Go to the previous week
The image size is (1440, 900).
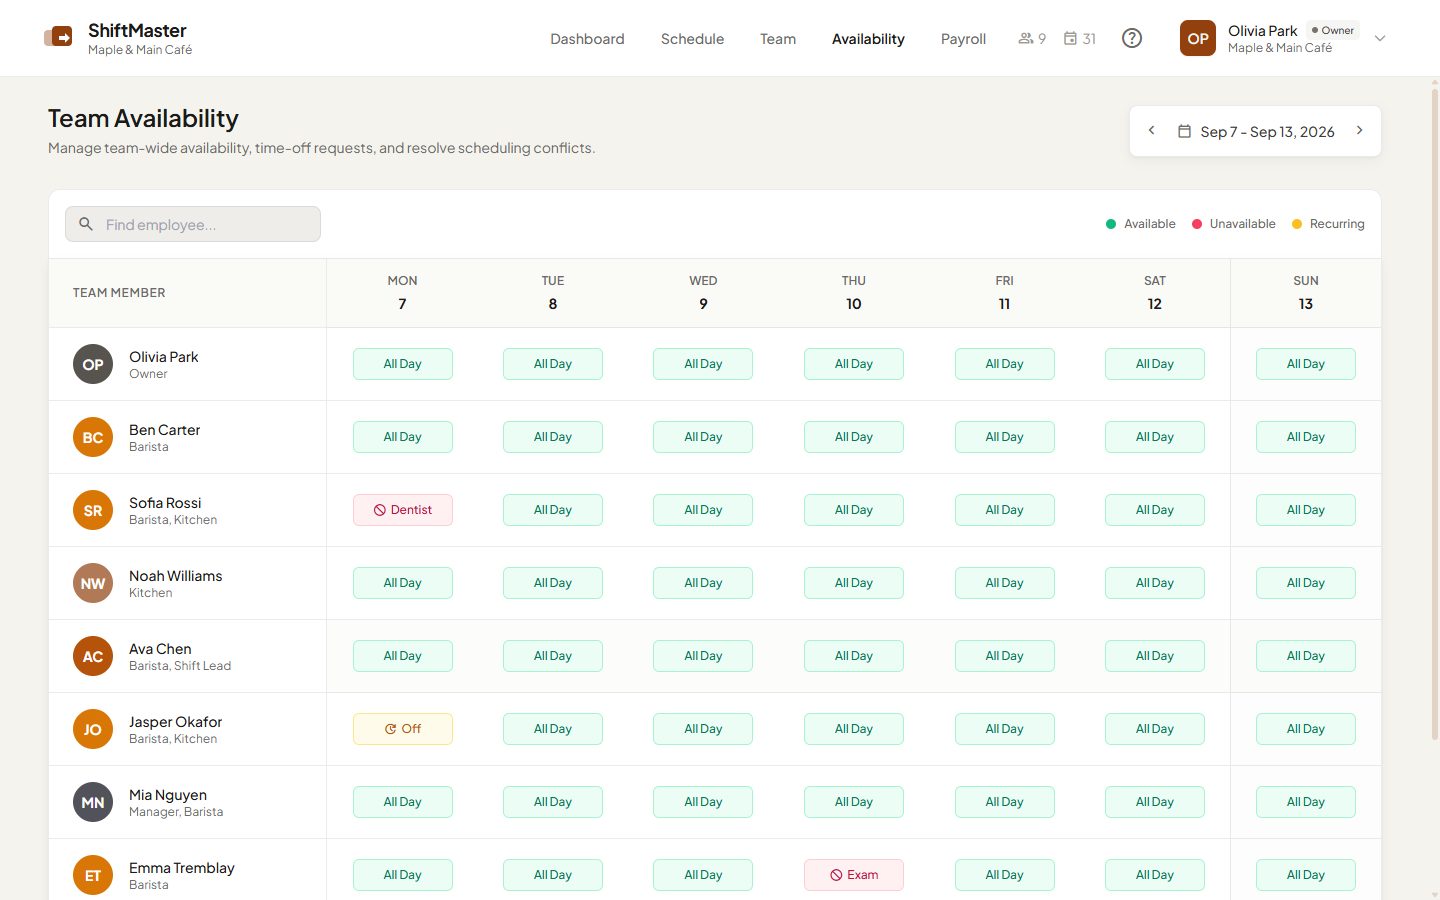click(1152, 130)
